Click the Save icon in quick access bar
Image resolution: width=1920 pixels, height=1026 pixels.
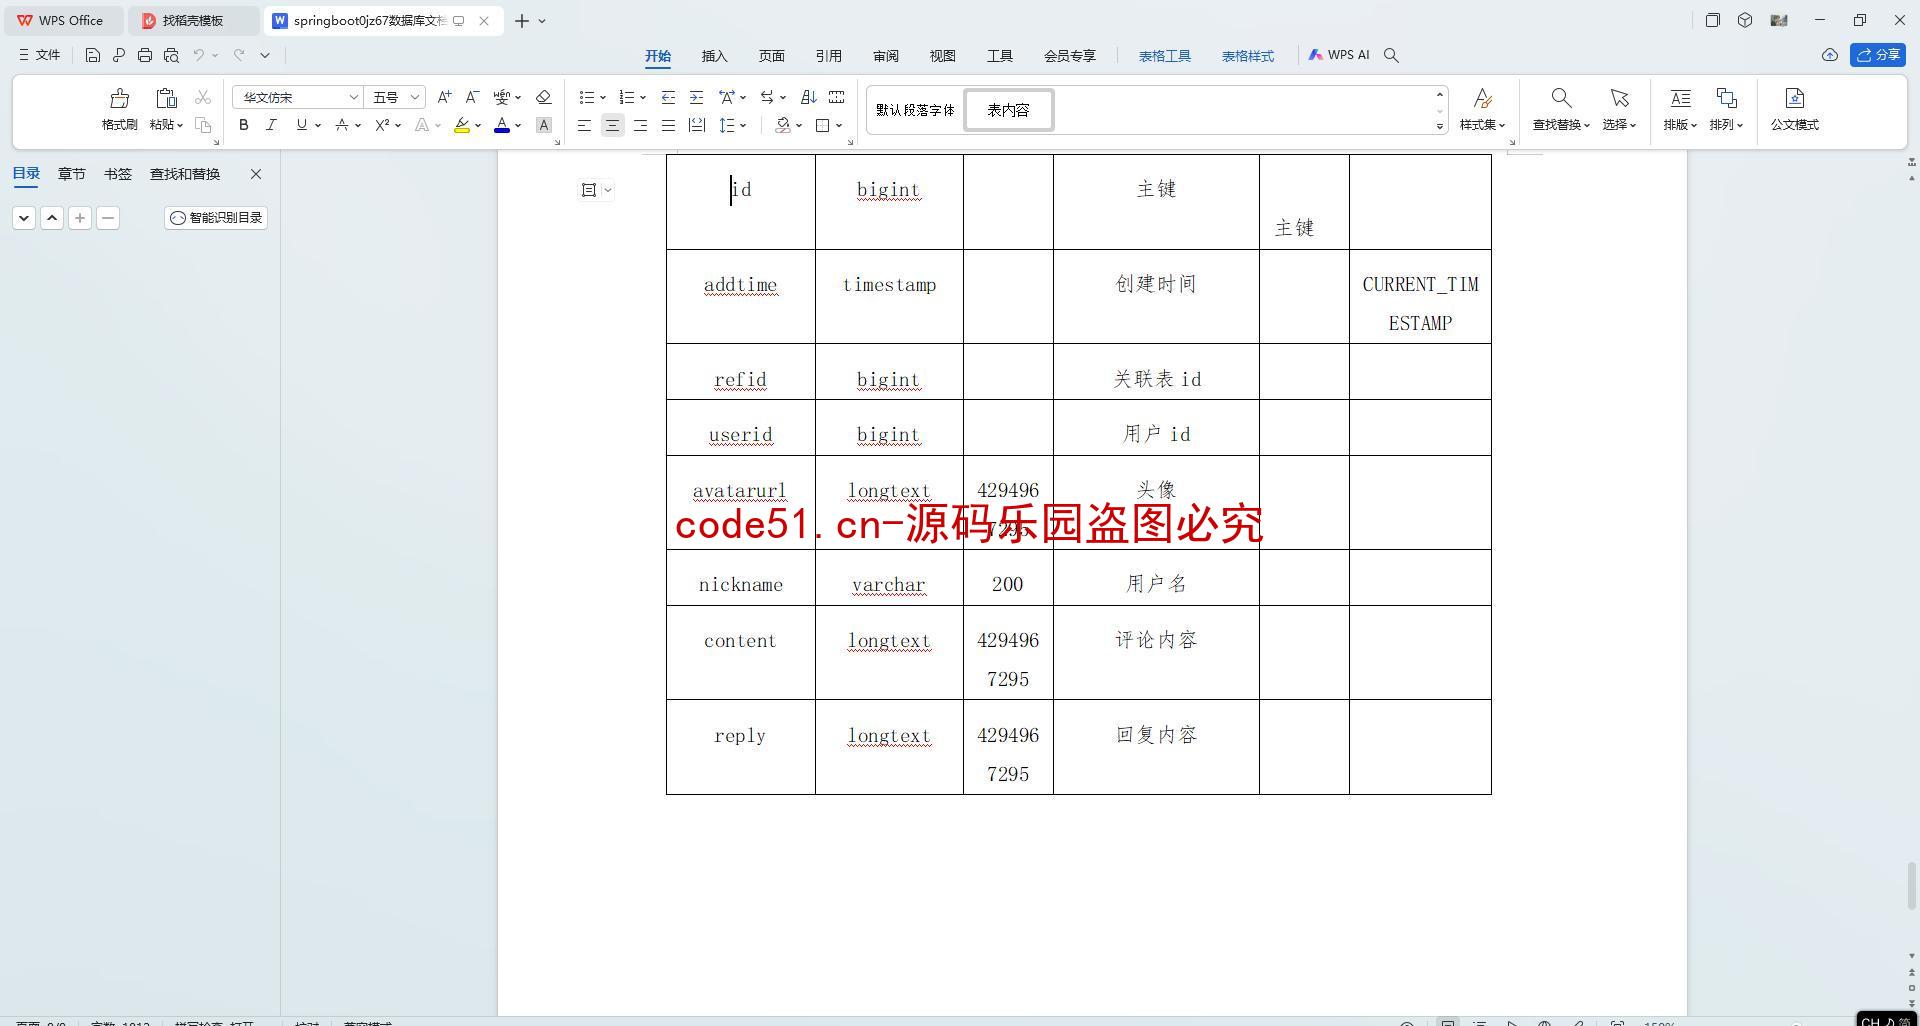tap(92, 55)
